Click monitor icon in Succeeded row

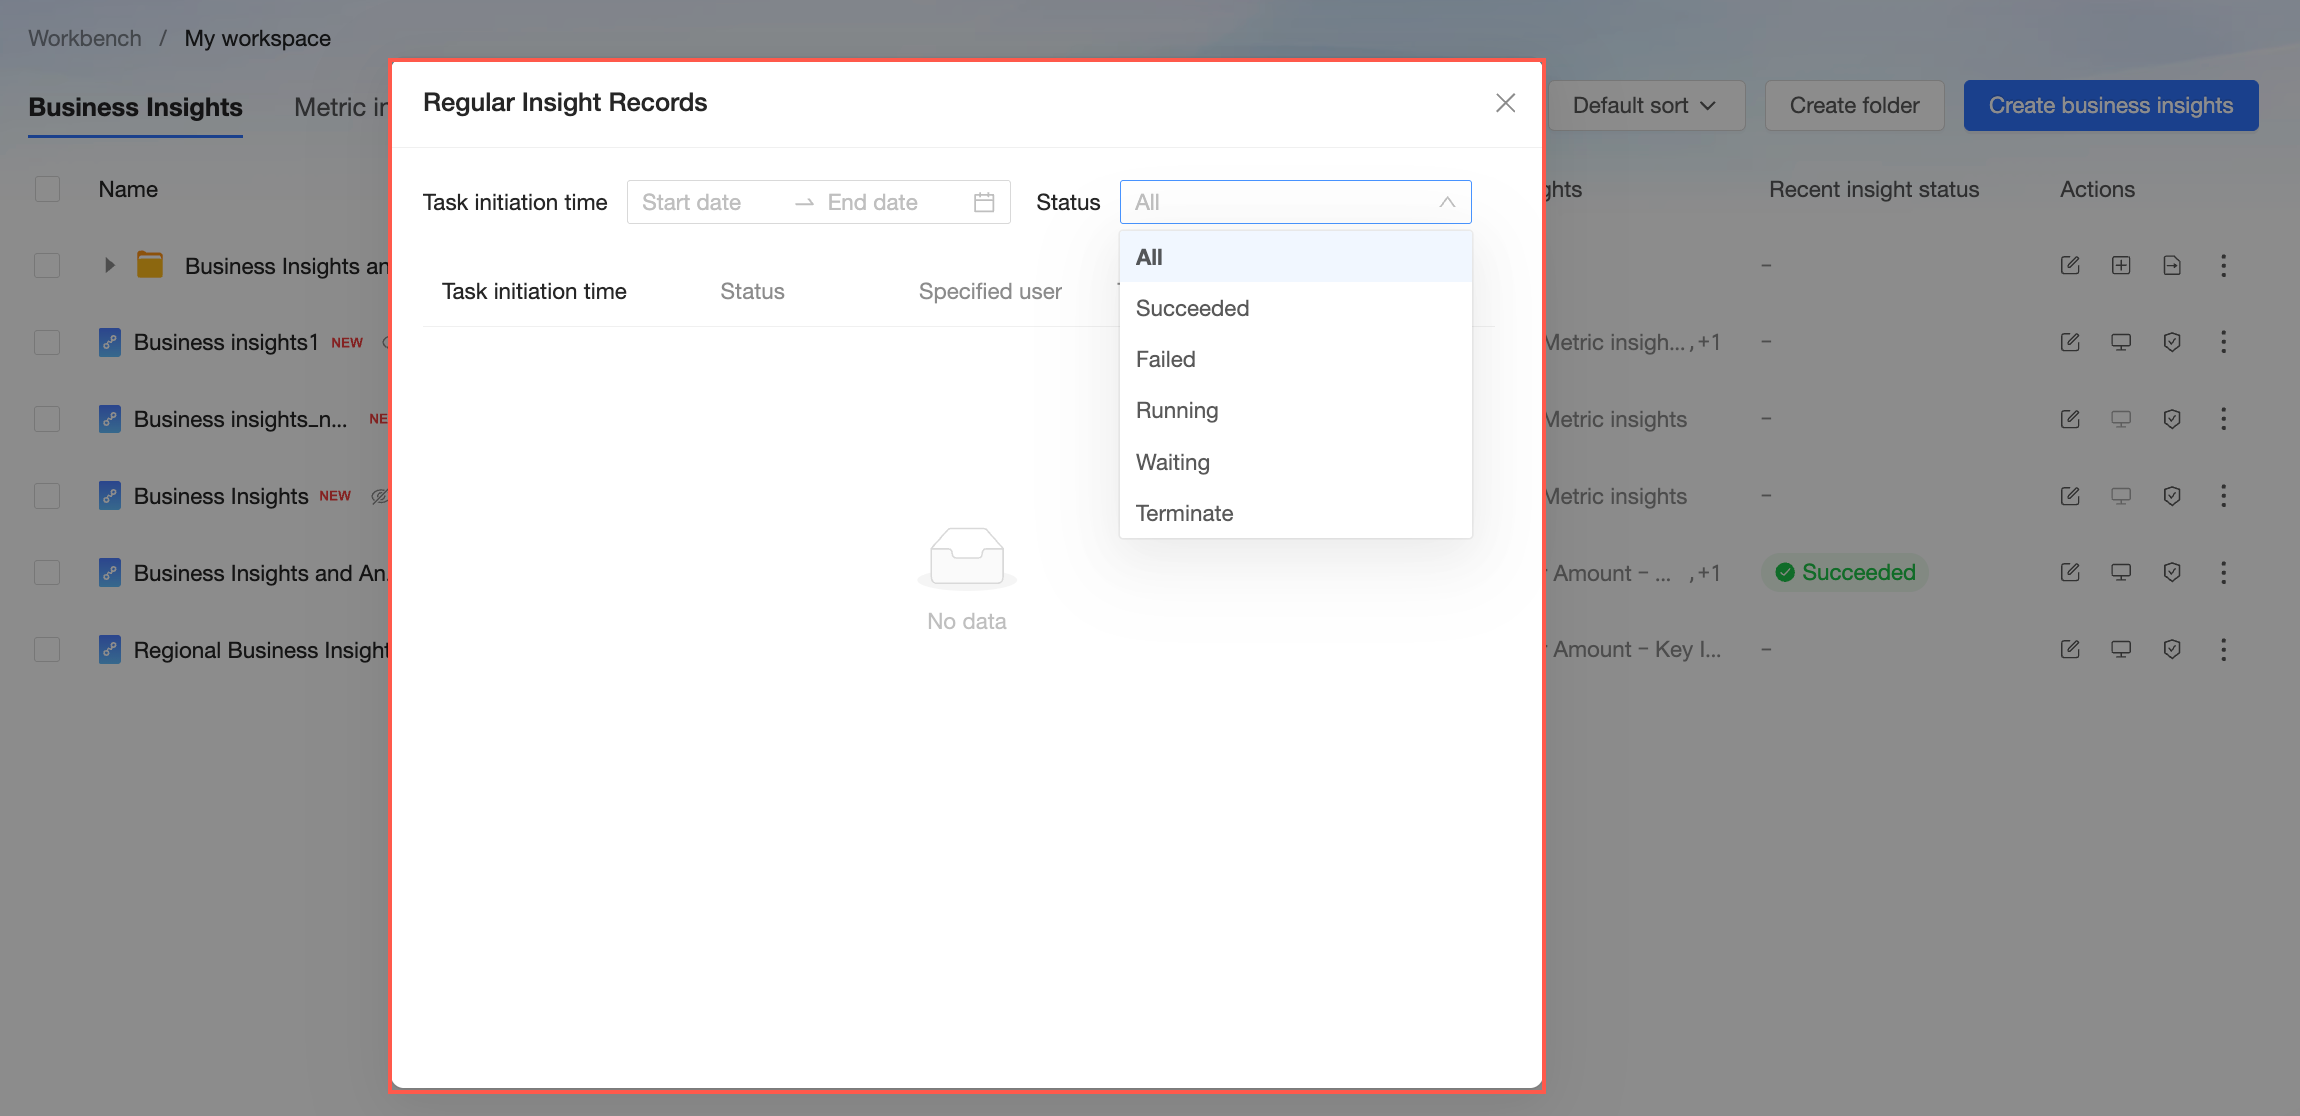click(2121, 572)
